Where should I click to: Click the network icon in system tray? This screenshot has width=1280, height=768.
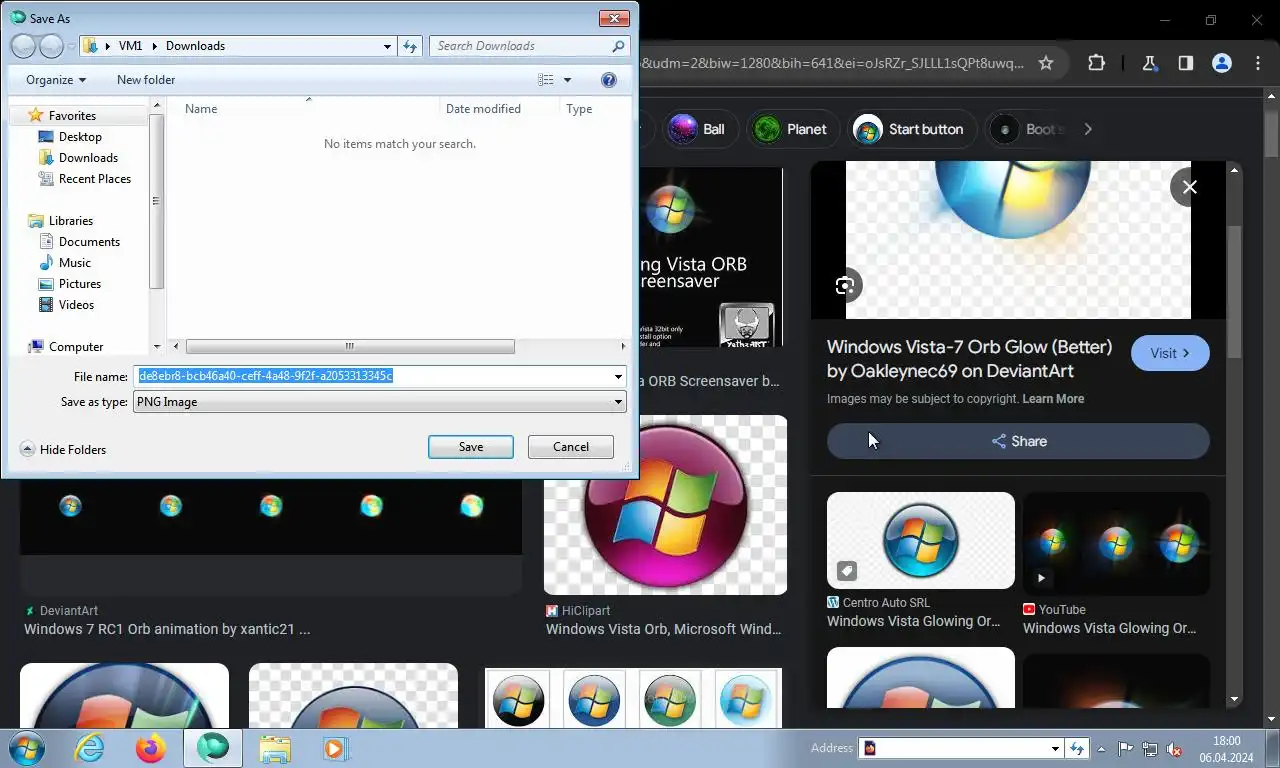tap(1150, 748)
